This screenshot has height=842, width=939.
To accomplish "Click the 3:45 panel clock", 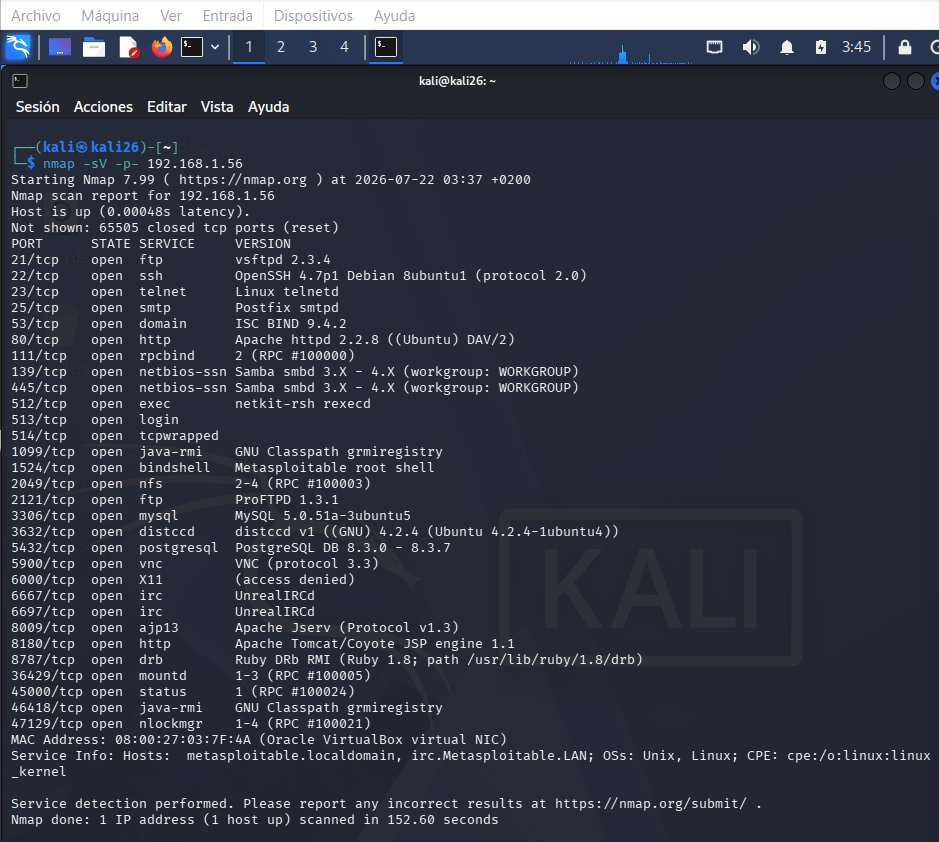I will pos(856,47).
